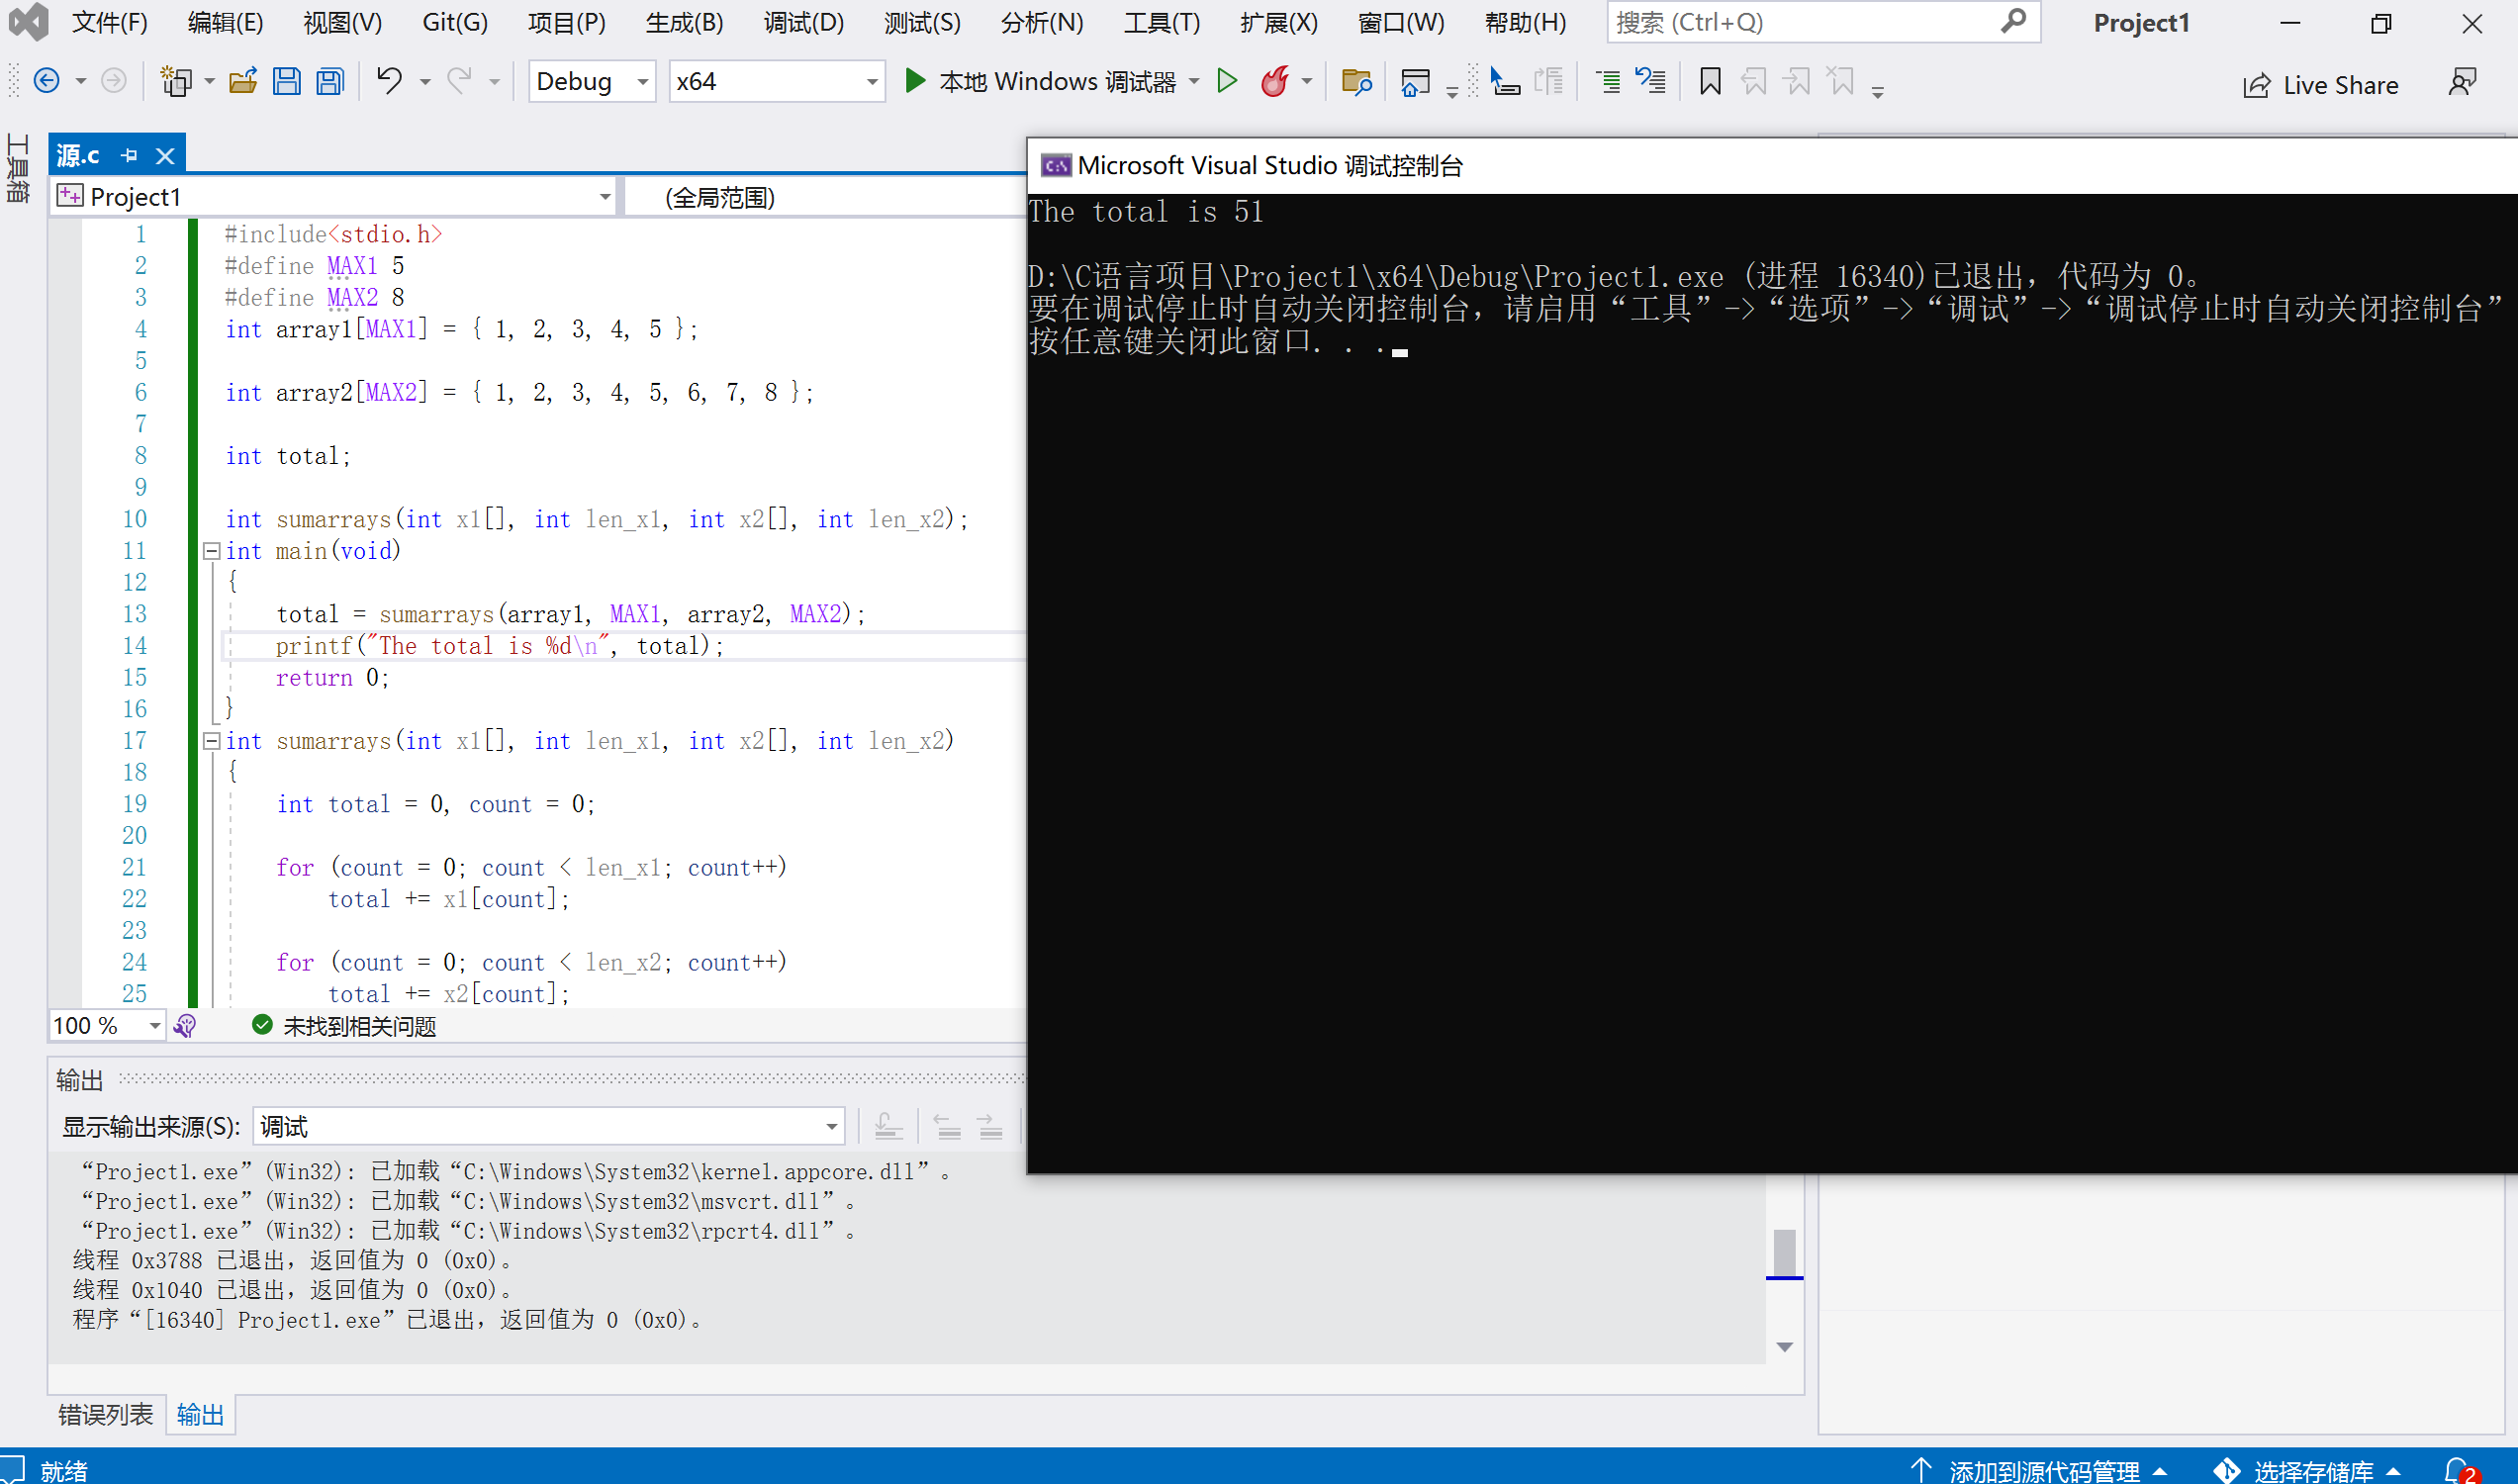Click the save all icon
Image resolution: width=2518 pixels, height=1484 pixels.
[x=330, y=81]
